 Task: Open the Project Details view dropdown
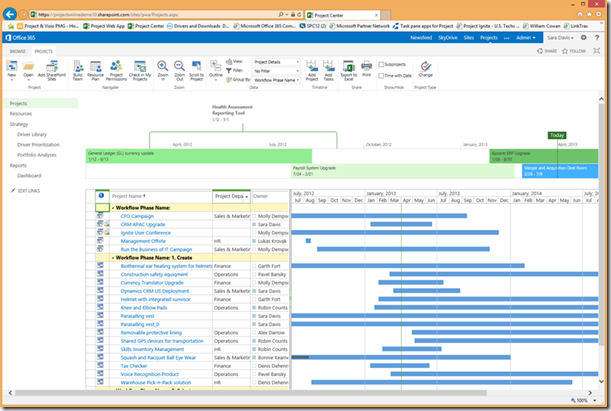[278, 62]
